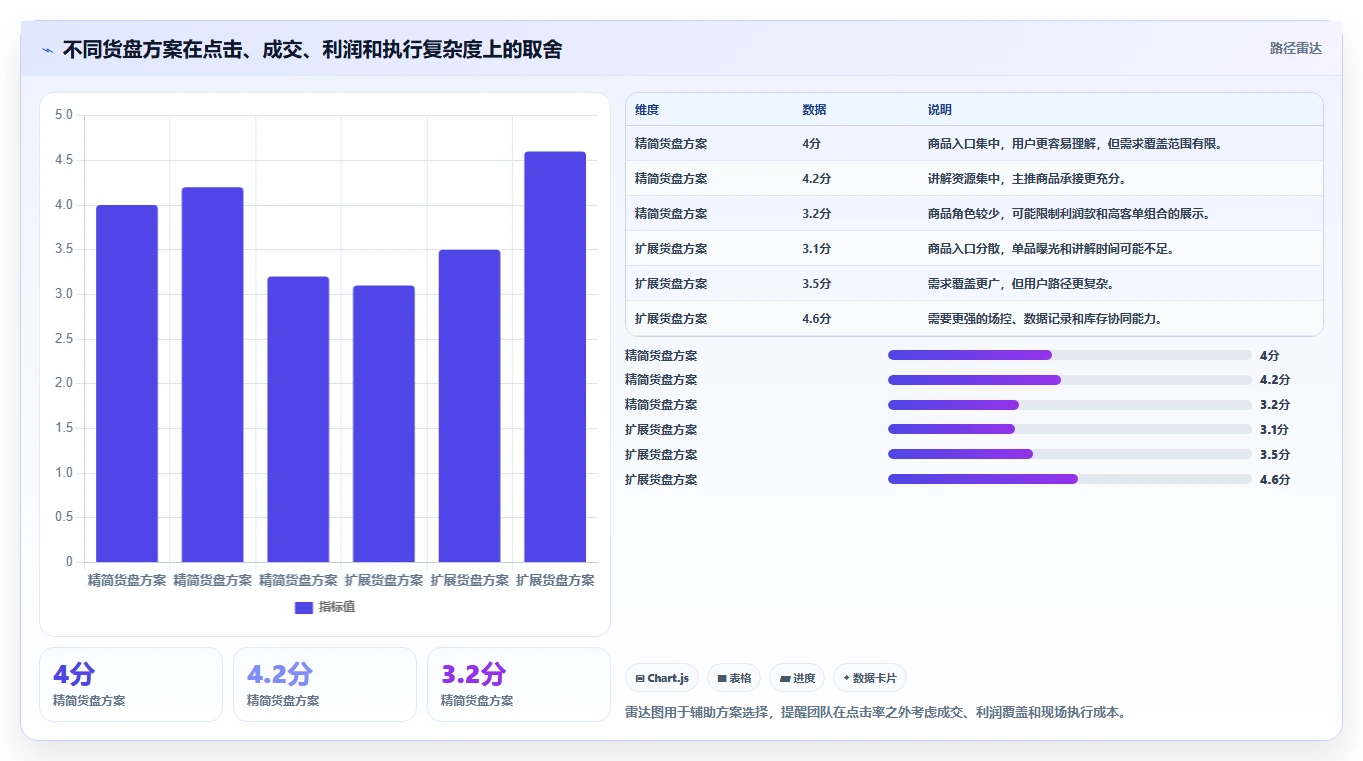This screenshot has width=1363, height=761.
Task: Click the first chart bar at 4.0
Action: [x=127, y=384]
